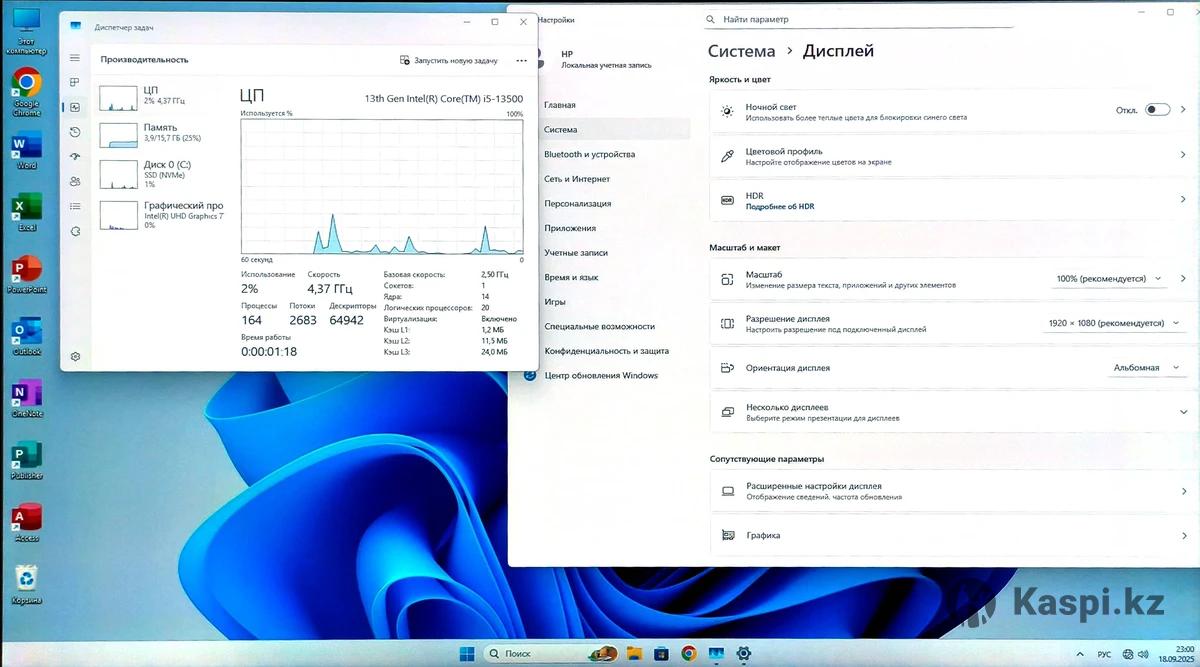Open the Processes page in Task Manager sidebar
The image size is (1200, 667).
(75, 83)
